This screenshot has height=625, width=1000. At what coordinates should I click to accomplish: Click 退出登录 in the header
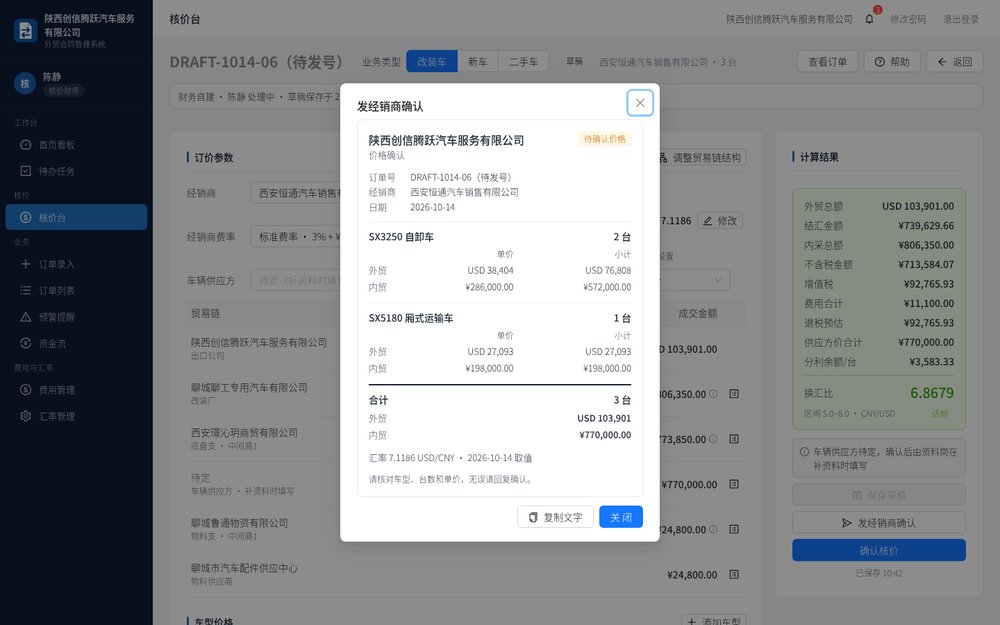coord(960,19)
